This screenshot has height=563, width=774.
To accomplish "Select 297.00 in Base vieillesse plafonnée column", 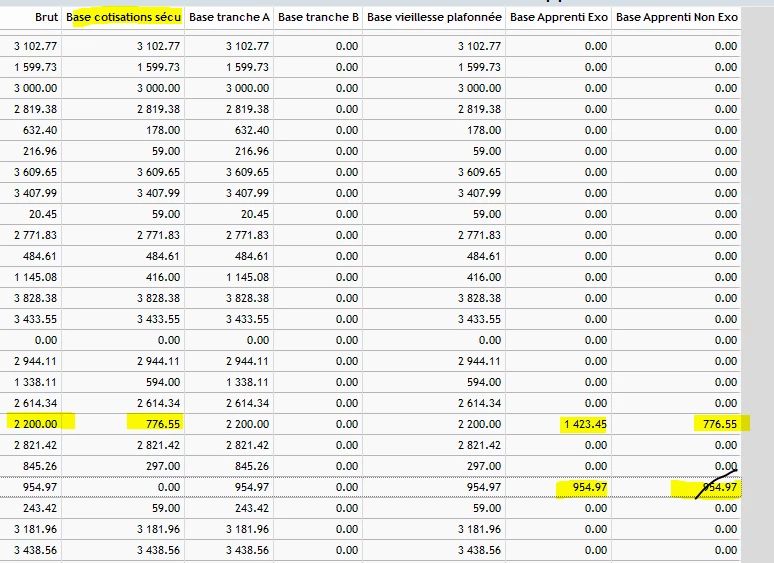I will [484, 466].
